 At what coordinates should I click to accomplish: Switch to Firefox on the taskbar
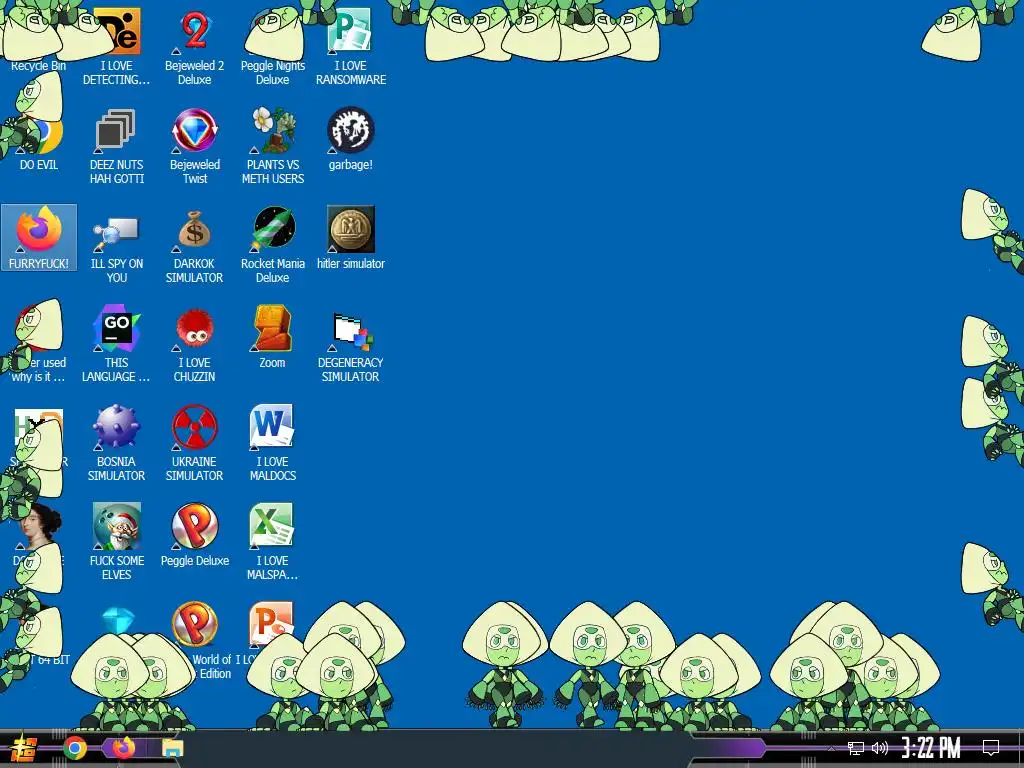[x=123, y=748]
